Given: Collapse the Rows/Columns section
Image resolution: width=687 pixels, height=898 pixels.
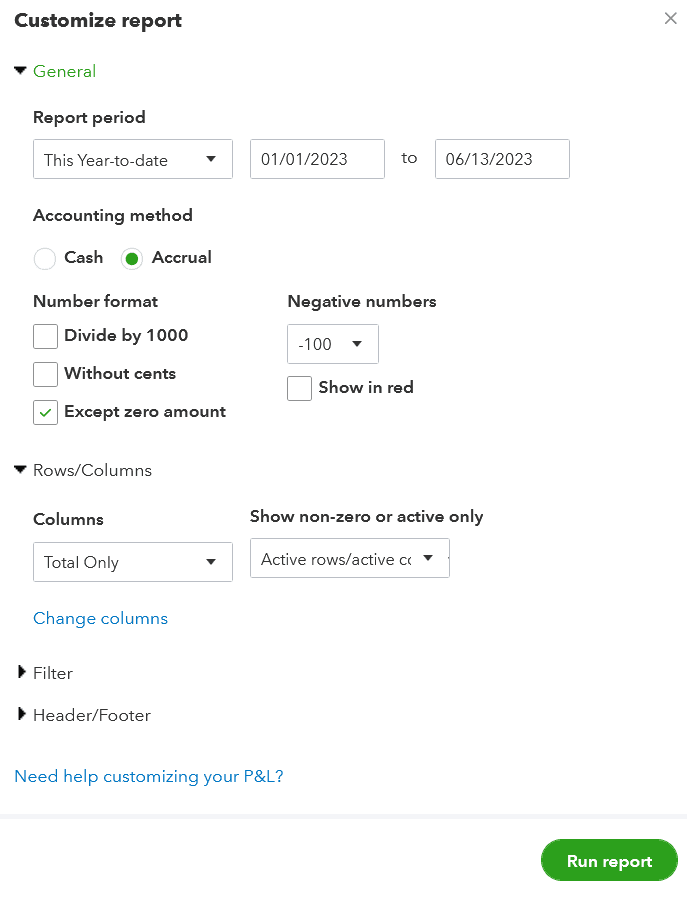Looking at the screenshot, I should pyautogui.click(x=21, y=470).
